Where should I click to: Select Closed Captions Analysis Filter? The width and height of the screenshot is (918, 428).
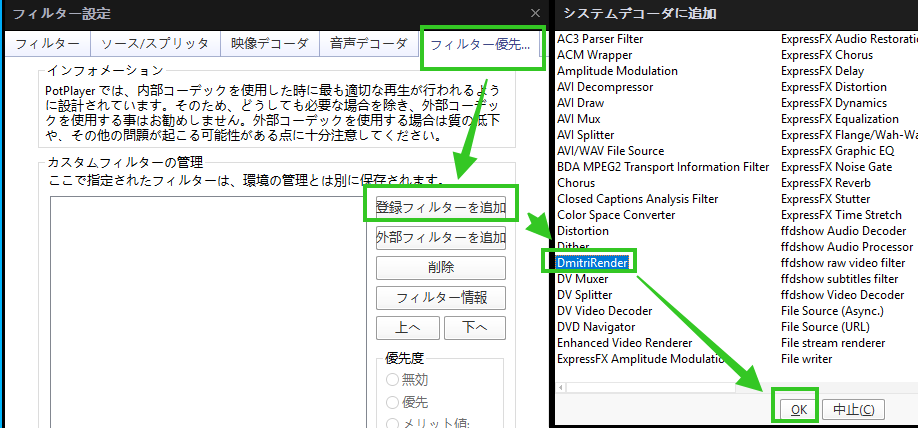coord(638,198)
